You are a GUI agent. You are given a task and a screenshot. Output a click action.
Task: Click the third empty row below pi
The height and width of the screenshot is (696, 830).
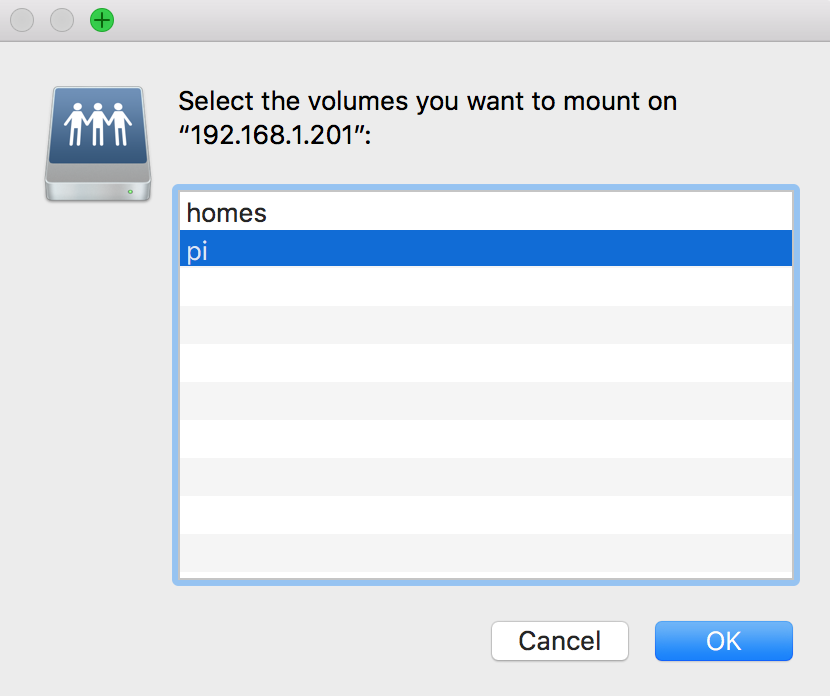(x=485, y=363)
